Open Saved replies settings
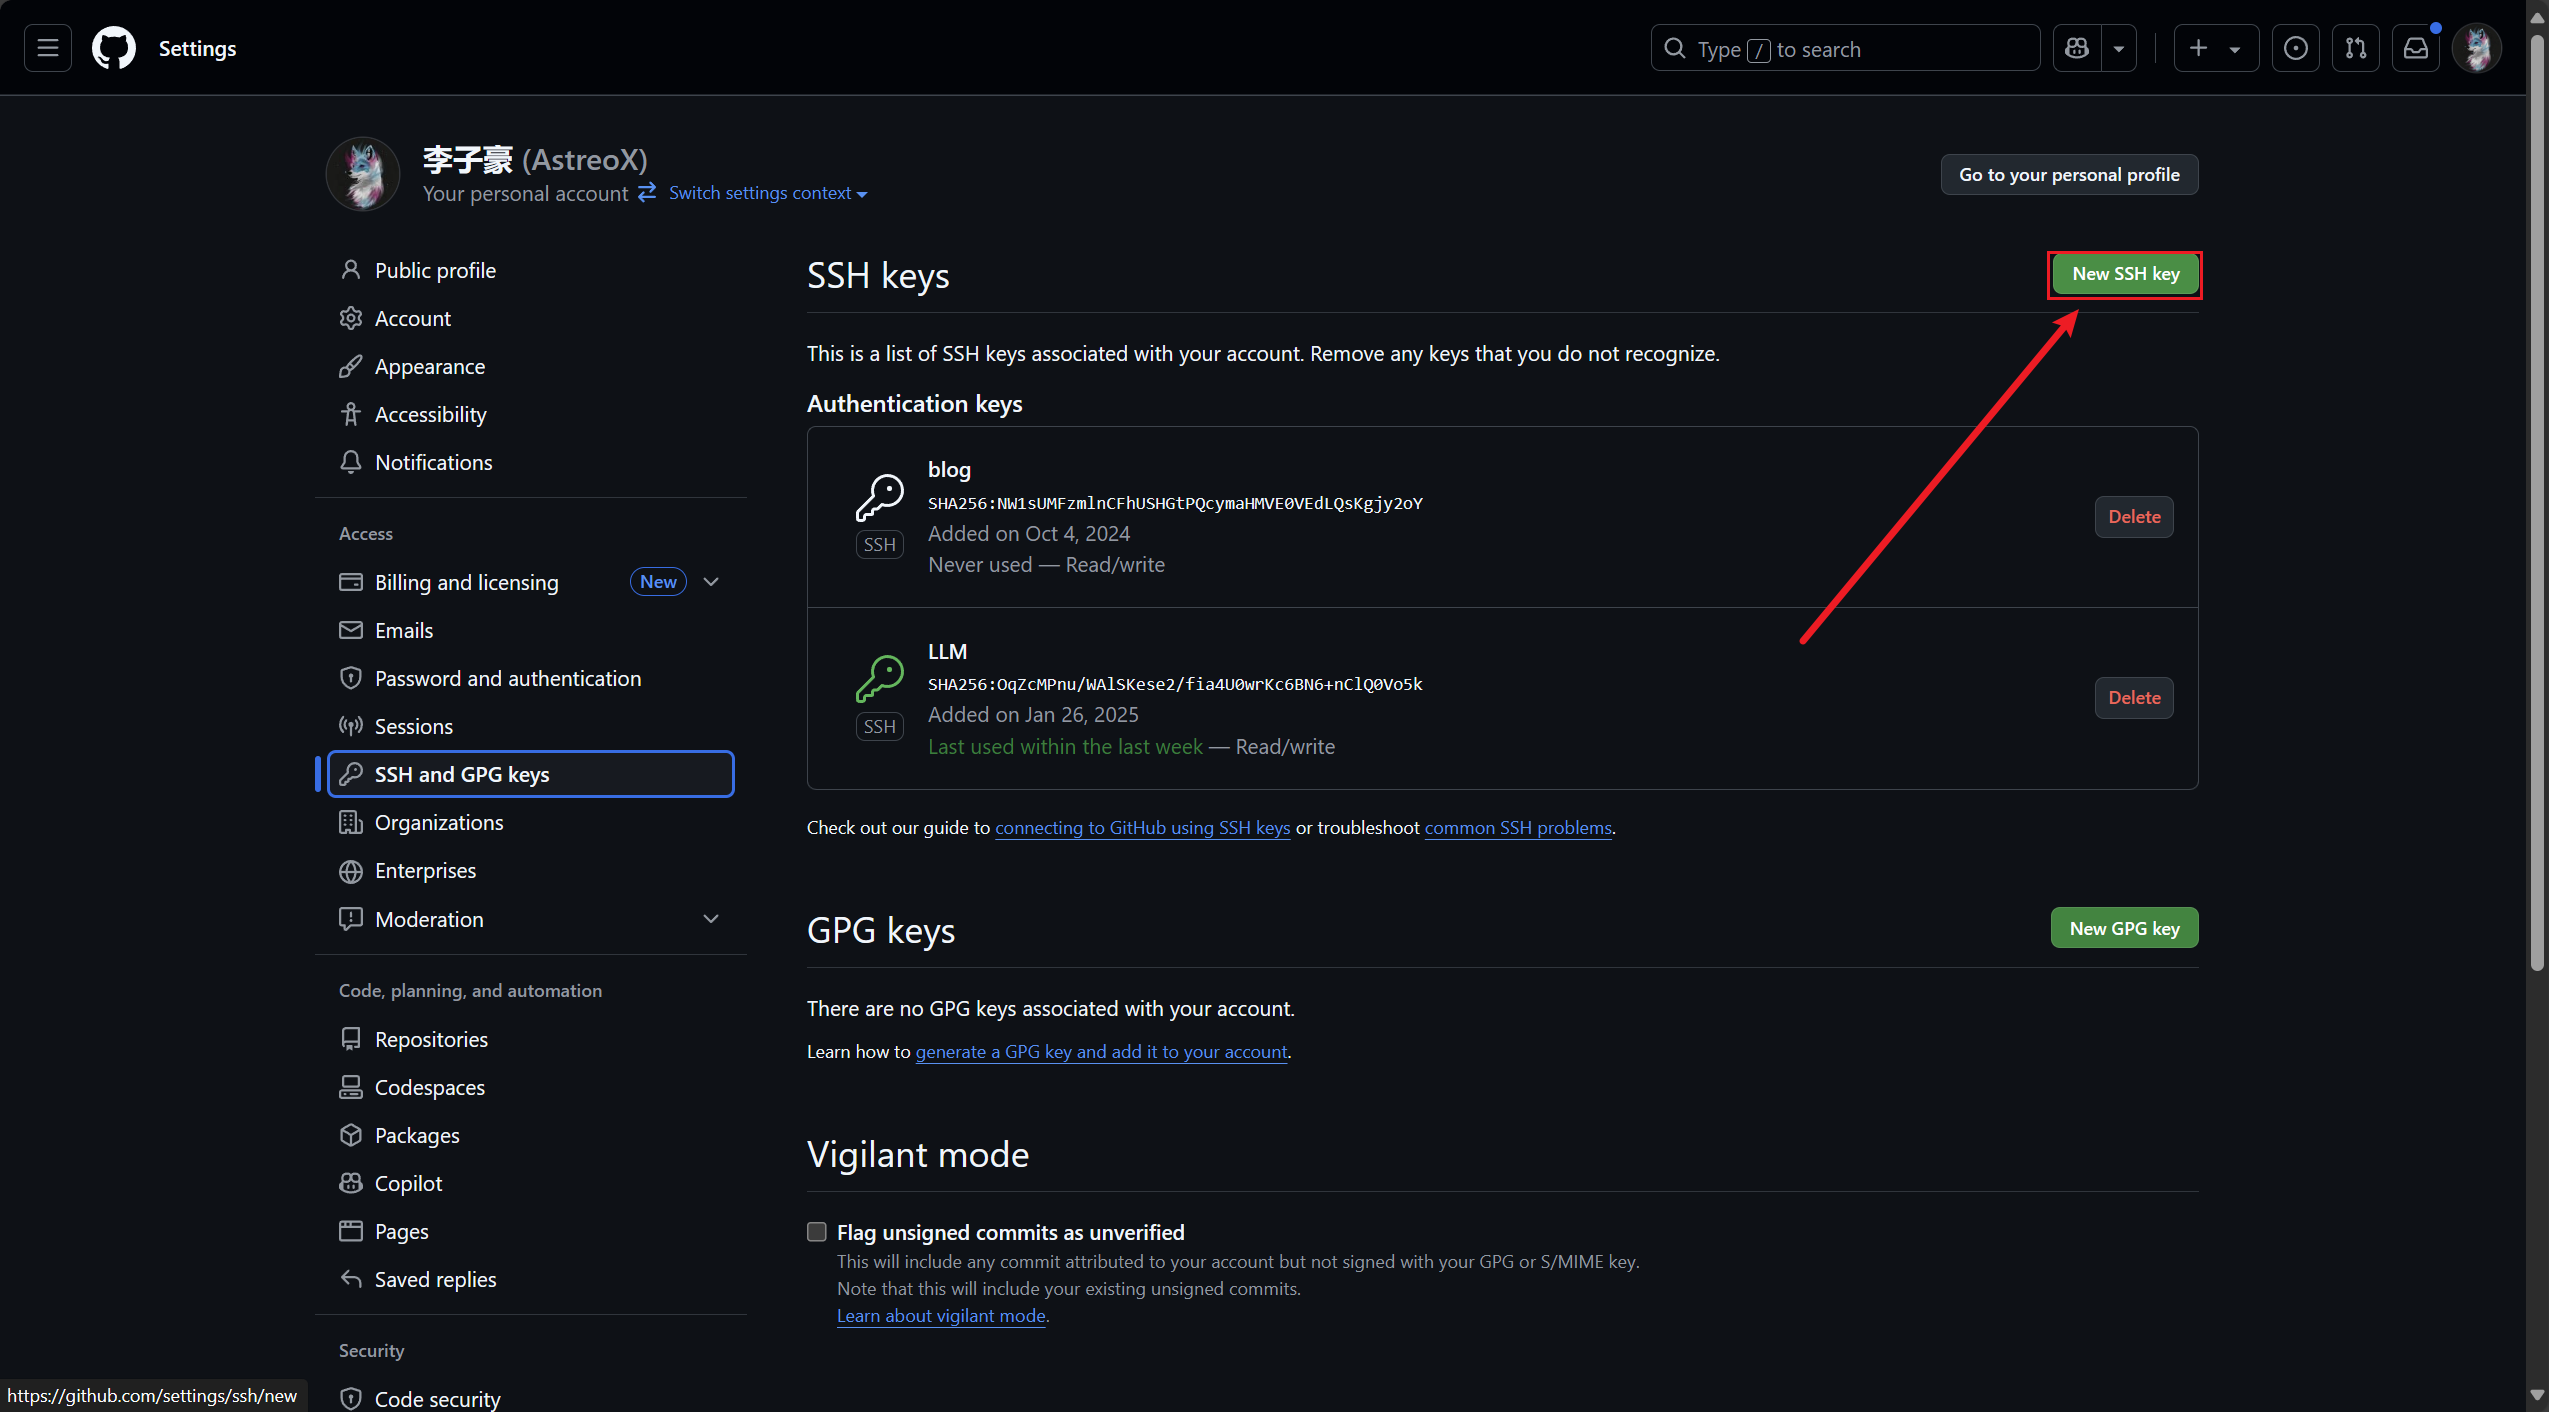Image resolution: width=2549 pixels, height=1412 pixels. point(531,1279)
